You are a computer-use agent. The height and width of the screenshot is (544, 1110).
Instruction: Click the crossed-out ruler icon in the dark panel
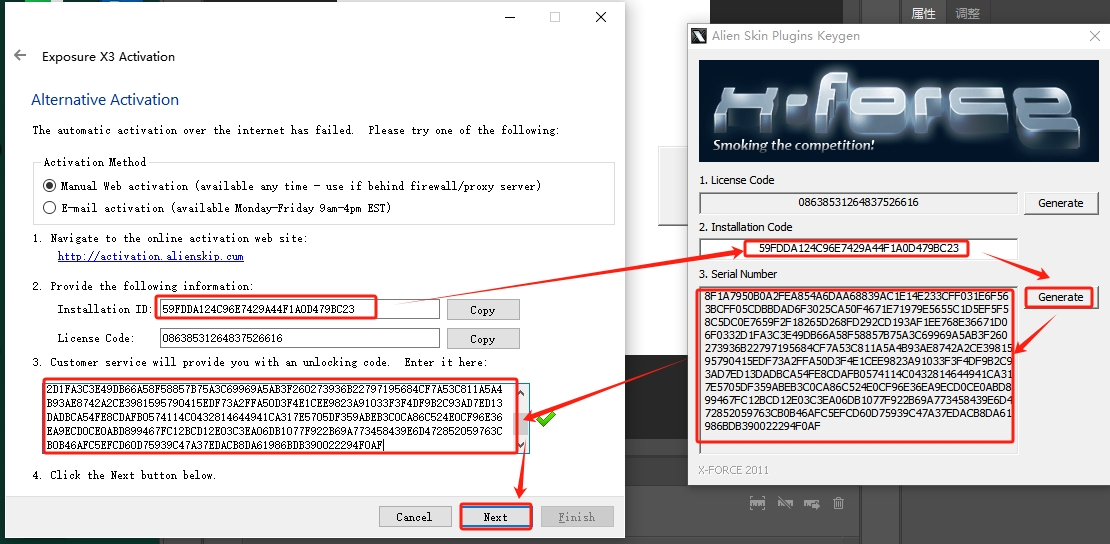[784, 503]
